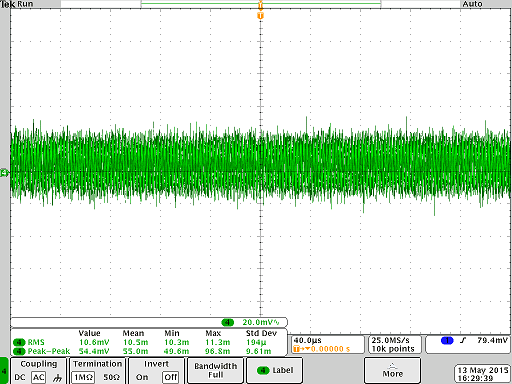The image size is (512, 384).
Task: Click blue channel 1 trigger source badge
Action: click(x=447, y=340)
